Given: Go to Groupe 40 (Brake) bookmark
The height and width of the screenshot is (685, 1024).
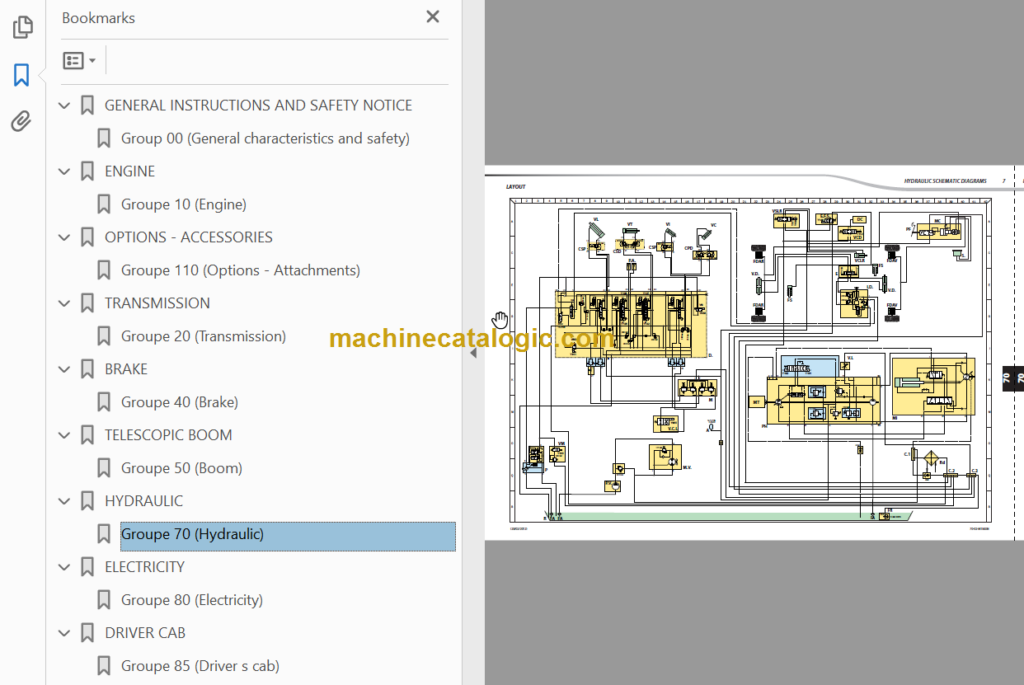Looking at the screenshot, I should 180,402.
